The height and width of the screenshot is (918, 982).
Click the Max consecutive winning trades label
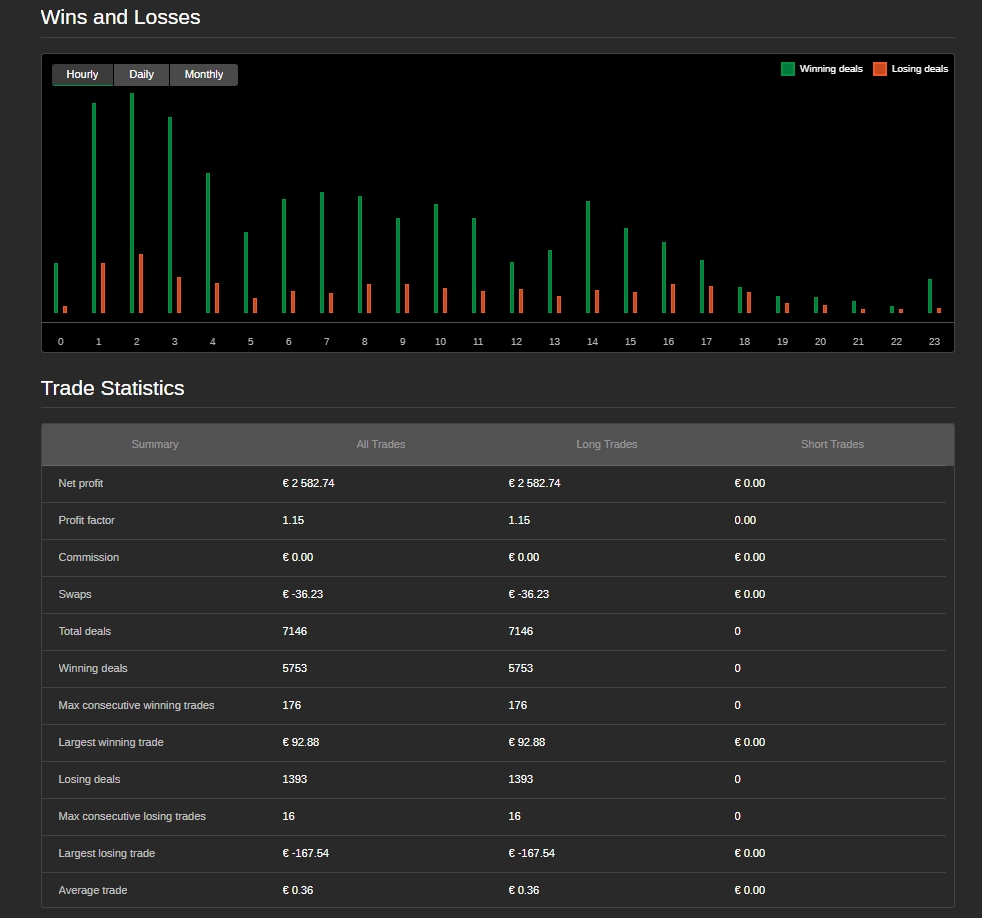pos(136,705)
